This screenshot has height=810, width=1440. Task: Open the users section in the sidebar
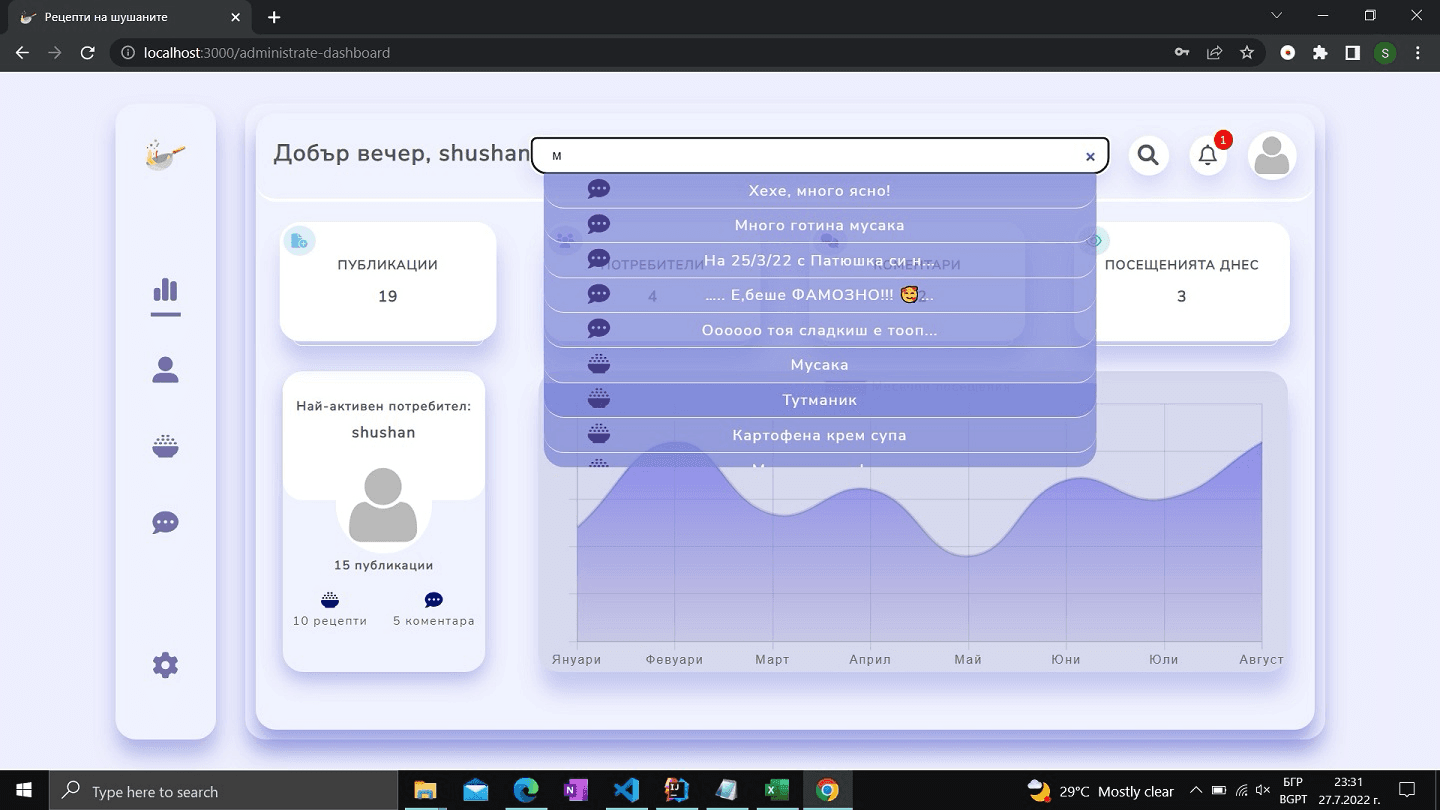coord(165,370)
